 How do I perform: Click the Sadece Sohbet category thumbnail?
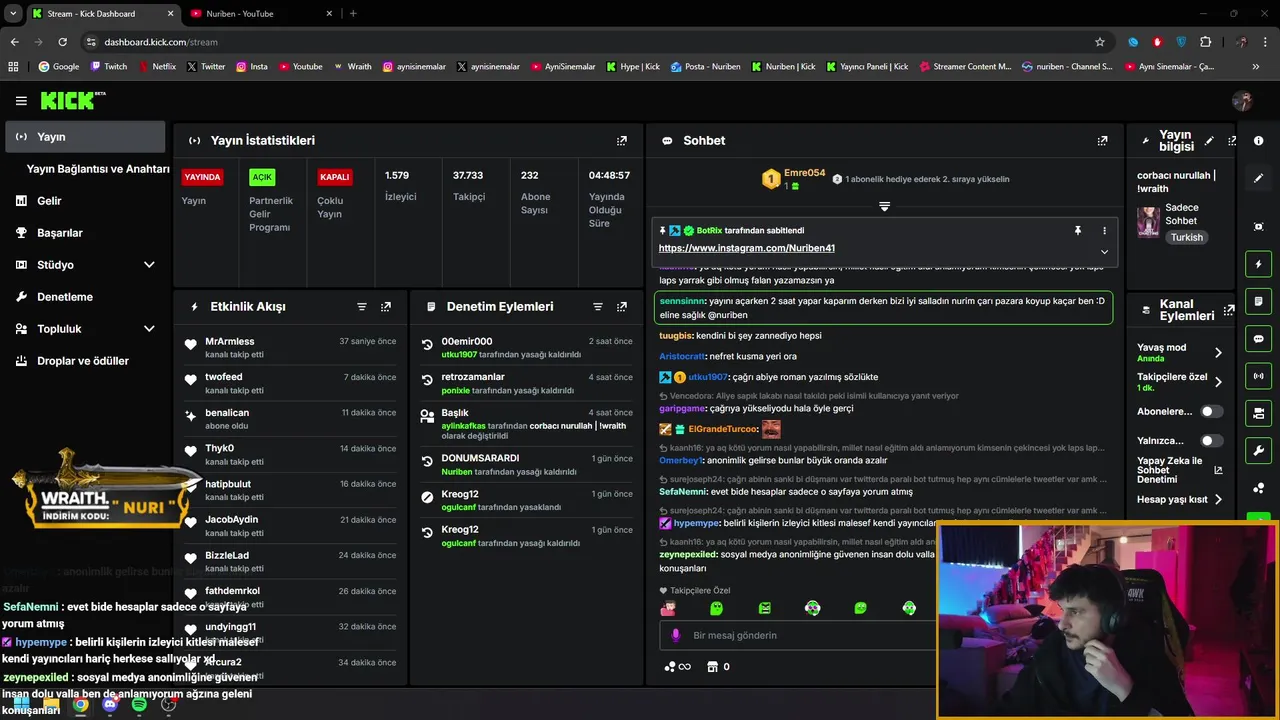point(1148,222)
